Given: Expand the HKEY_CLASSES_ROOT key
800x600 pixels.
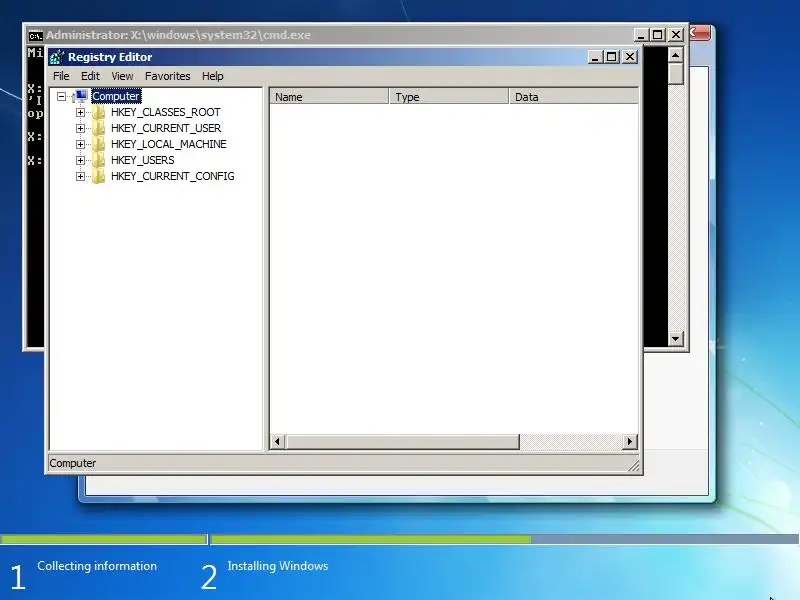Looking at the screenshot, I should 80,112.
